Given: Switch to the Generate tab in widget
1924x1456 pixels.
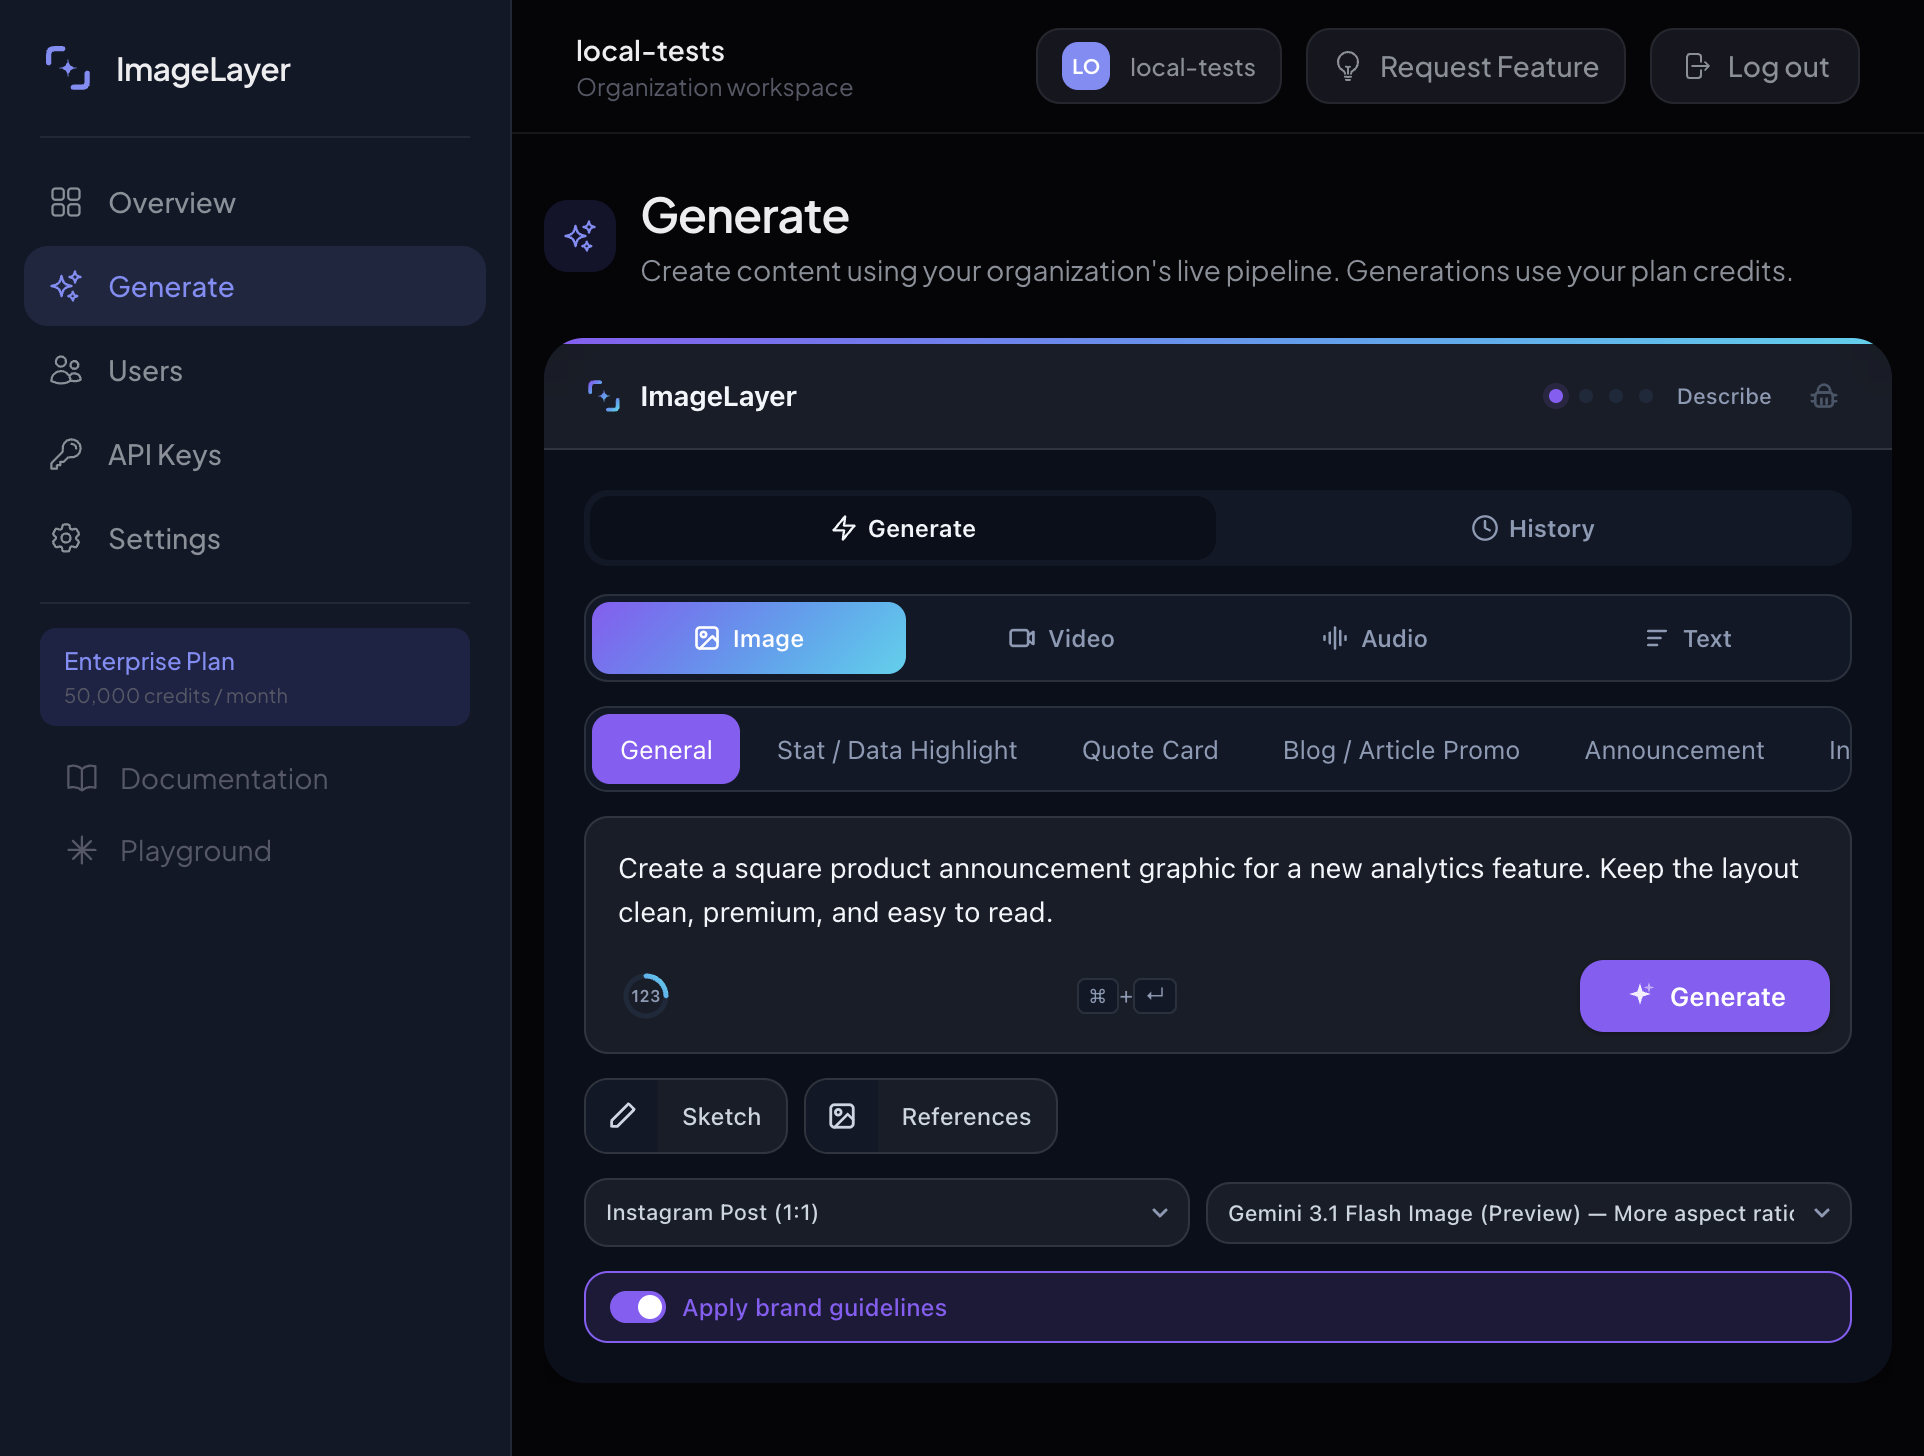Looking at the screenshot, I should pyautogui.click(x=903, y=528).
